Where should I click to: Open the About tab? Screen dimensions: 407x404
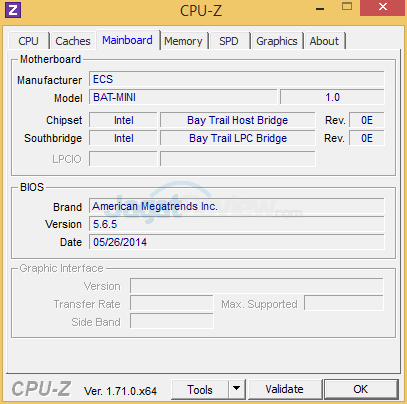point(324,41)
